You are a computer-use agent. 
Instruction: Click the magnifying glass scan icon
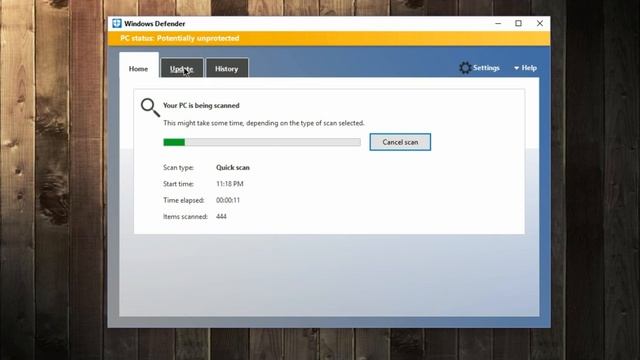(x=150, y=107)
